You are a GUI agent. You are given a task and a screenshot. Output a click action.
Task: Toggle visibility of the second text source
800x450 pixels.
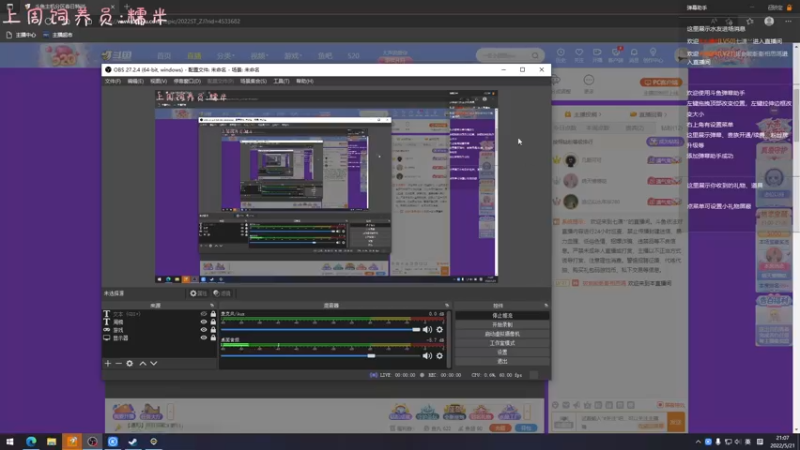click(204, 322)
